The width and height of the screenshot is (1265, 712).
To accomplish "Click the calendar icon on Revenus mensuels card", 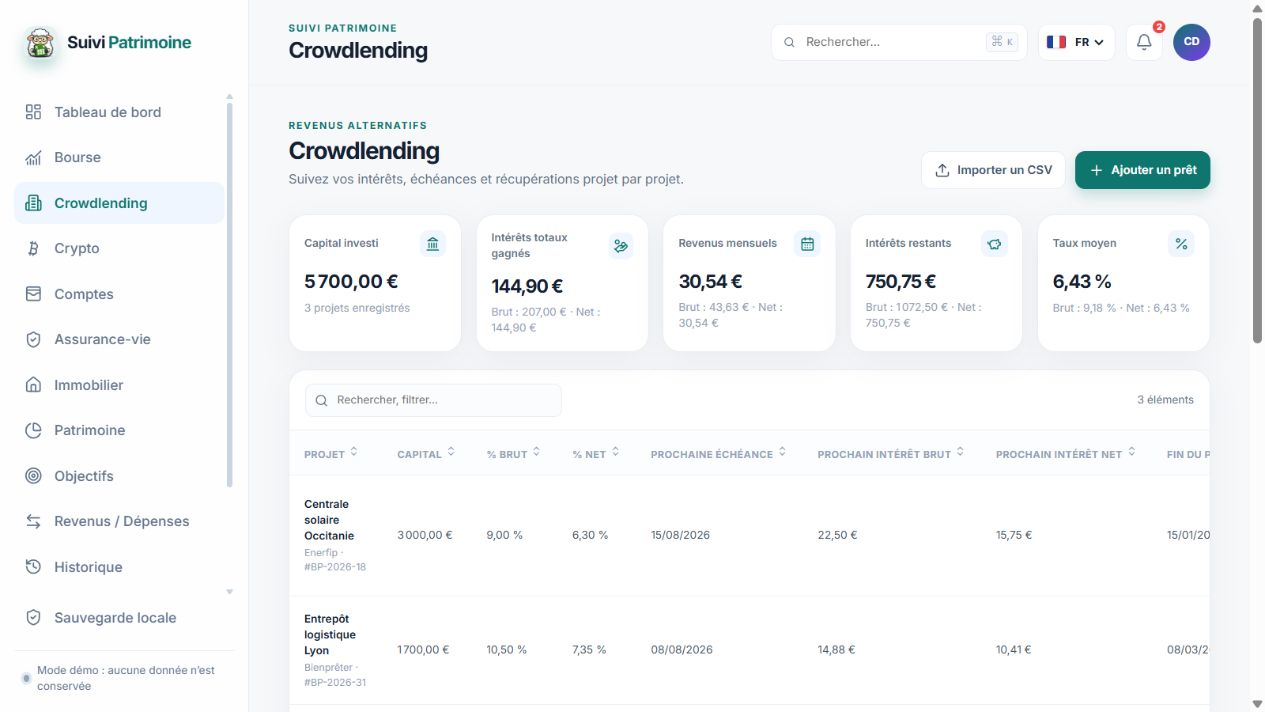I will (x=807, y=244).
